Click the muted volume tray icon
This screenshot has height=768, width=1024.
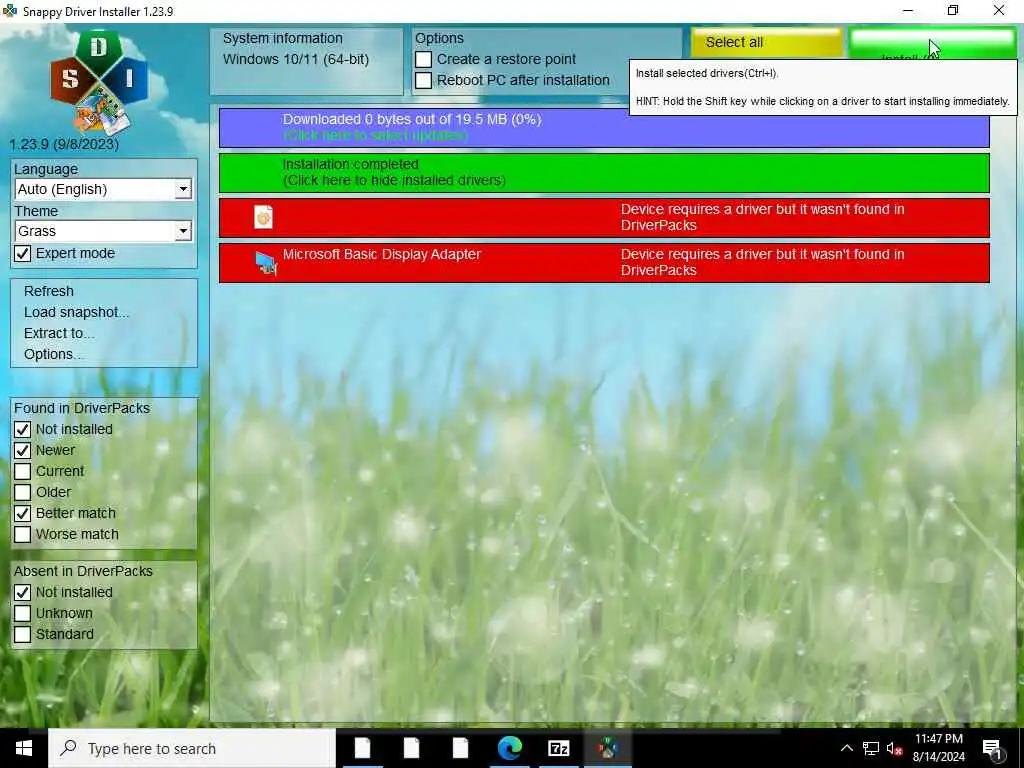(894, 748)
